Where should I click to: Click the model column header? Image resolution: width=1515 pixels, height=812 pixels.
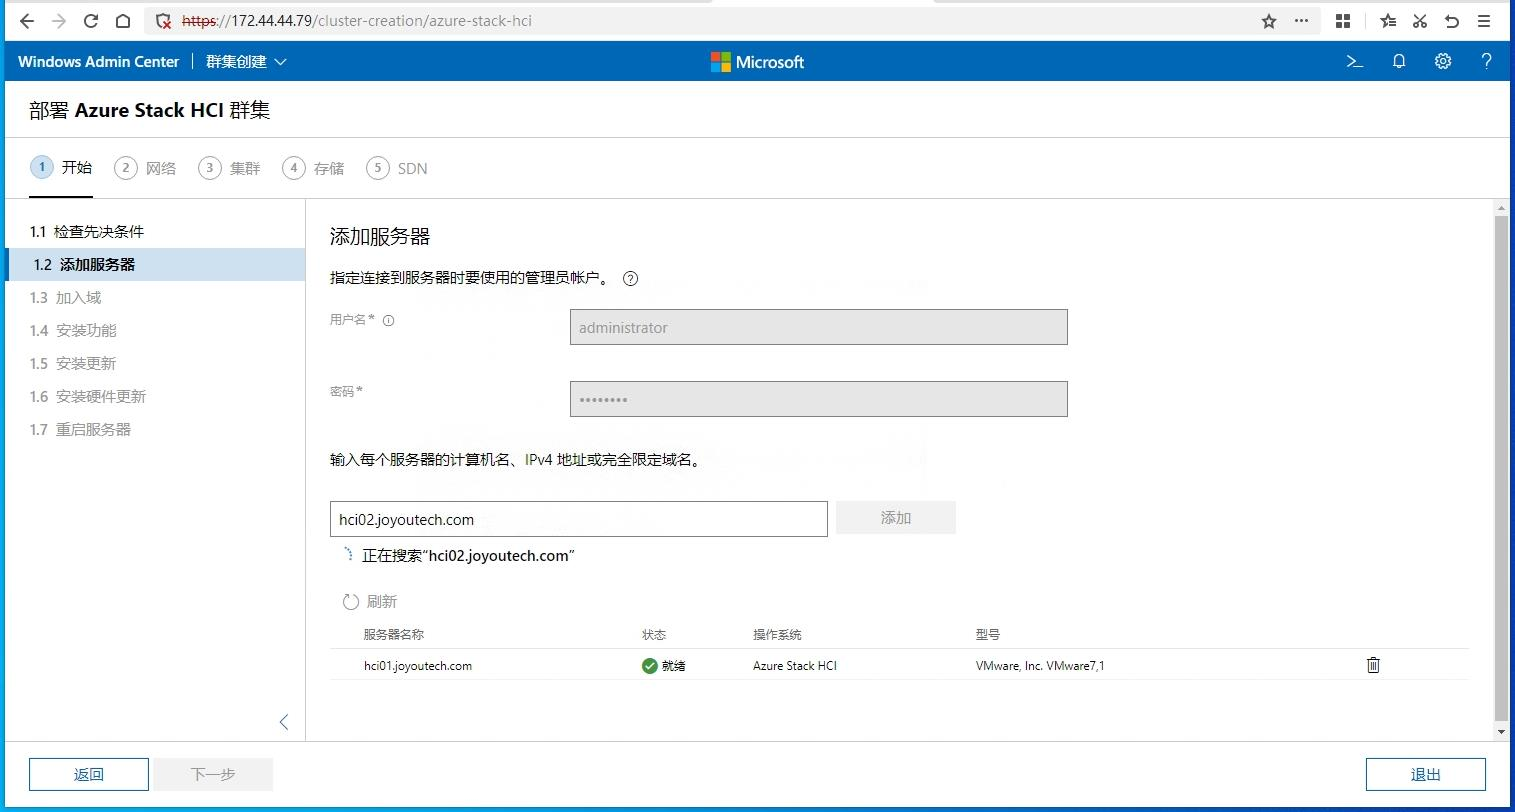987,635
